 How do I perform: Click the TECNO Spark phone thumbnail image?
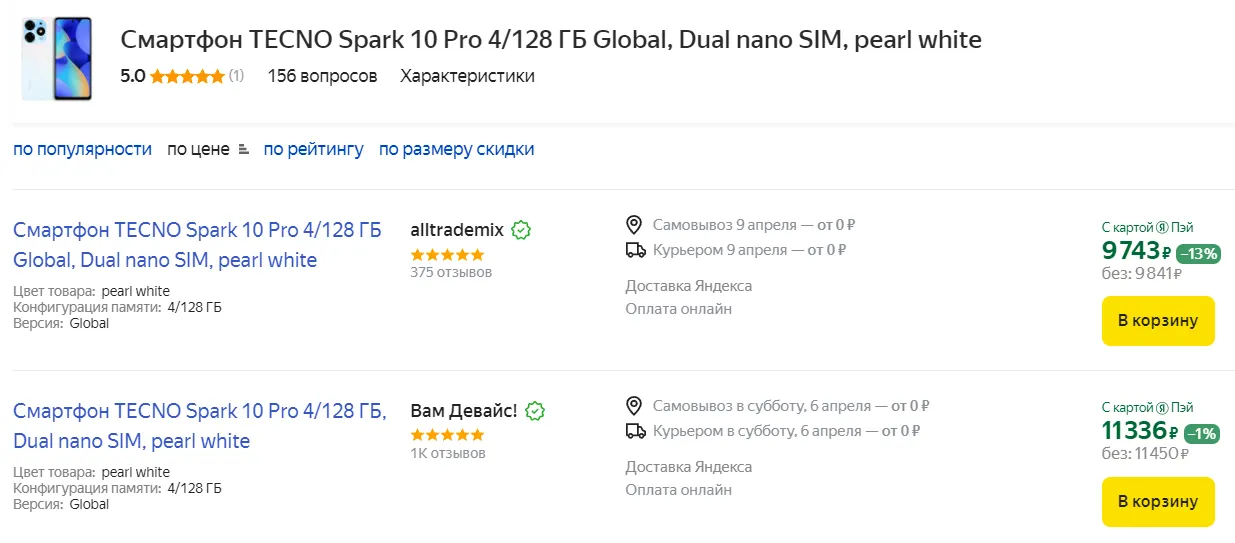(57, 58)
